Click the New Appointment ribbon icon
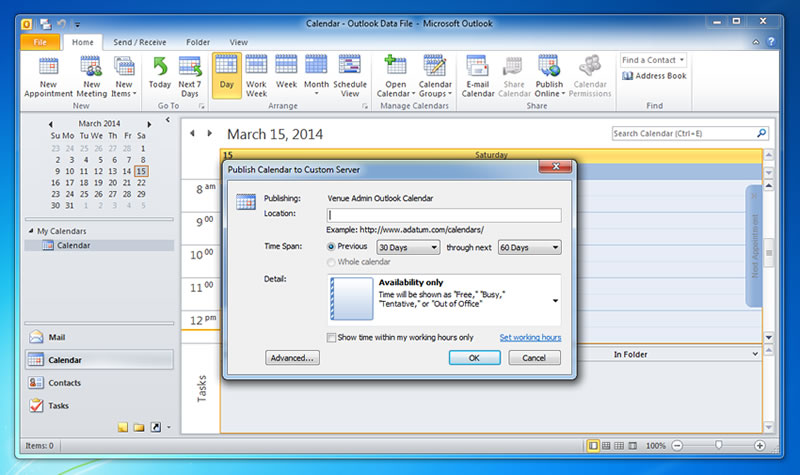This screenshot has height=475, width=800. 48,68
